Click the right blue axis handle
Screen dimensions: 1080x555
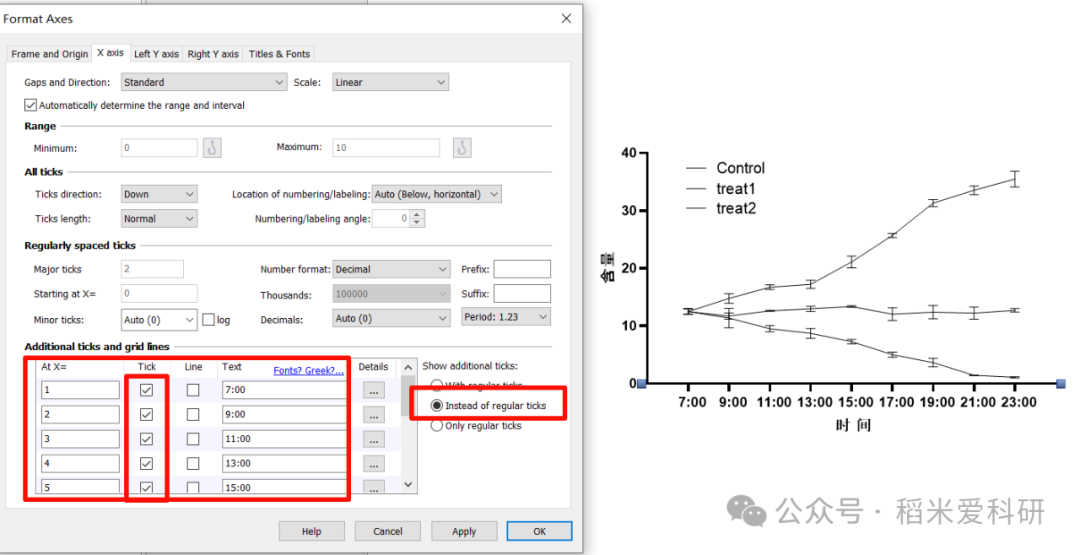[1061, 383]
